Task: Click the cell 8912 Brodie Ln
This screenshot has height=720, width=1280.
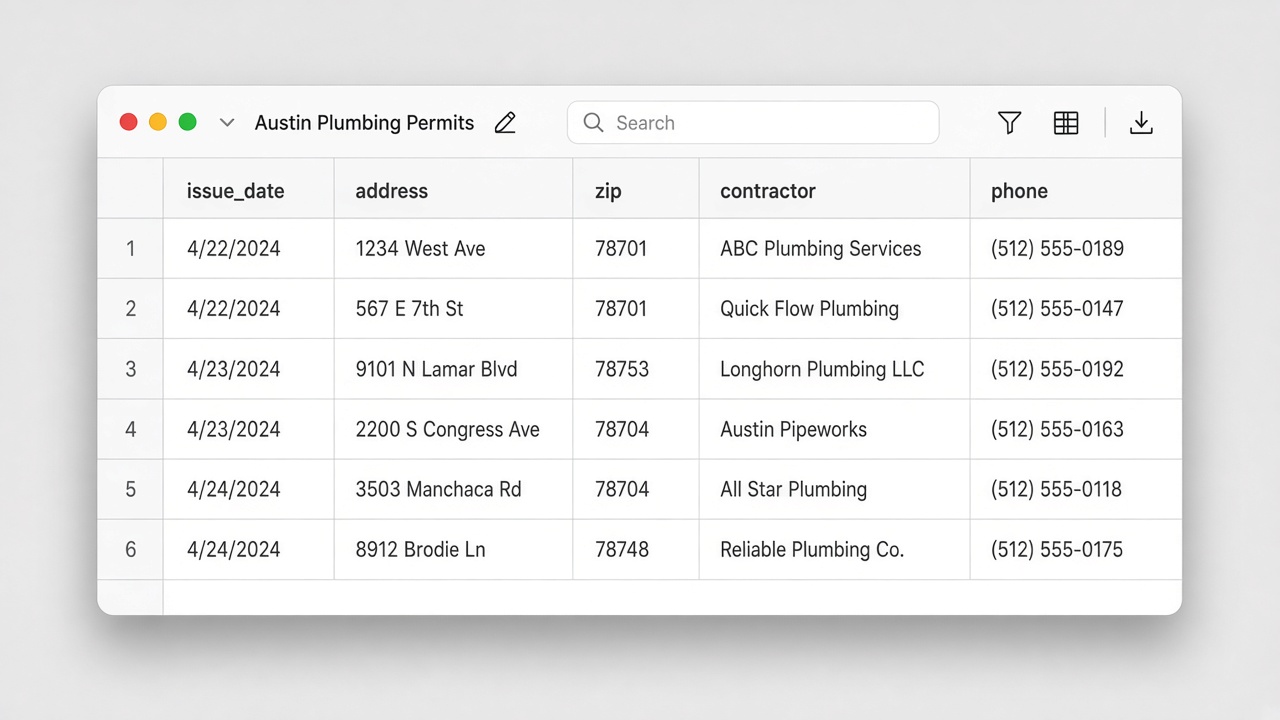Action: click(x=454, y=549)
